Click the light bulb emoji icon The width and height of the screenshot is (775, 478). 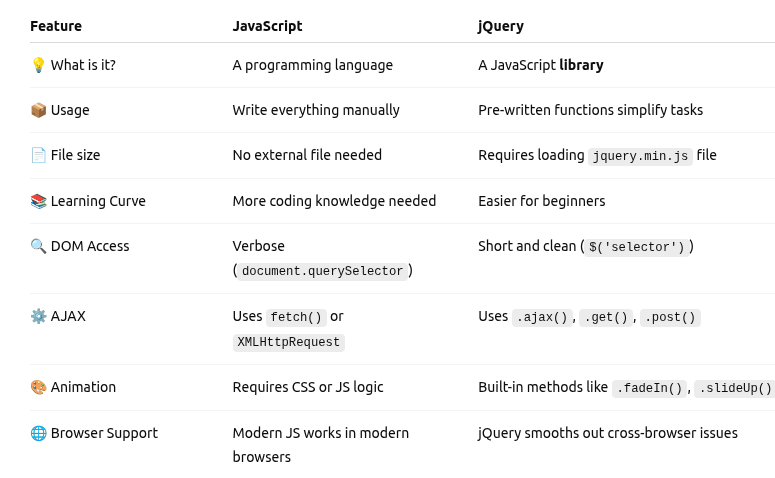click(39, 65)
